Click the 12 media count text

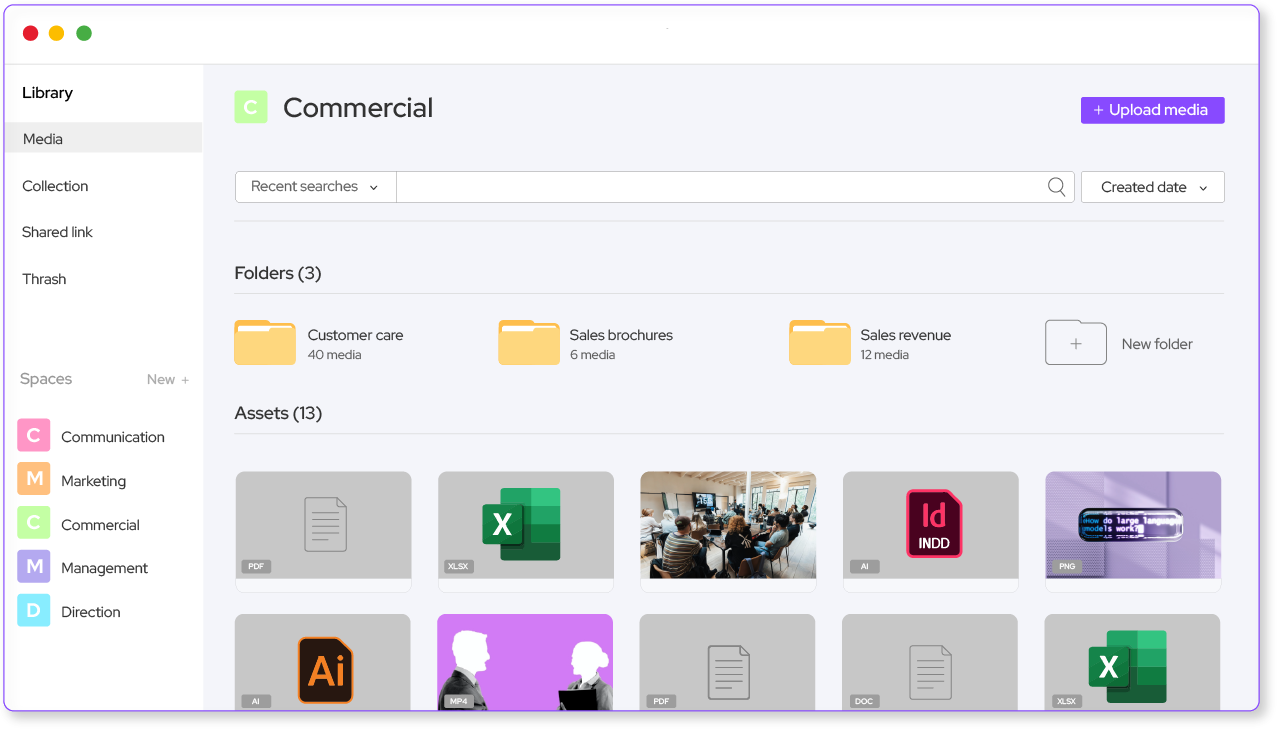pyautogui.click(x=885, y=355)
